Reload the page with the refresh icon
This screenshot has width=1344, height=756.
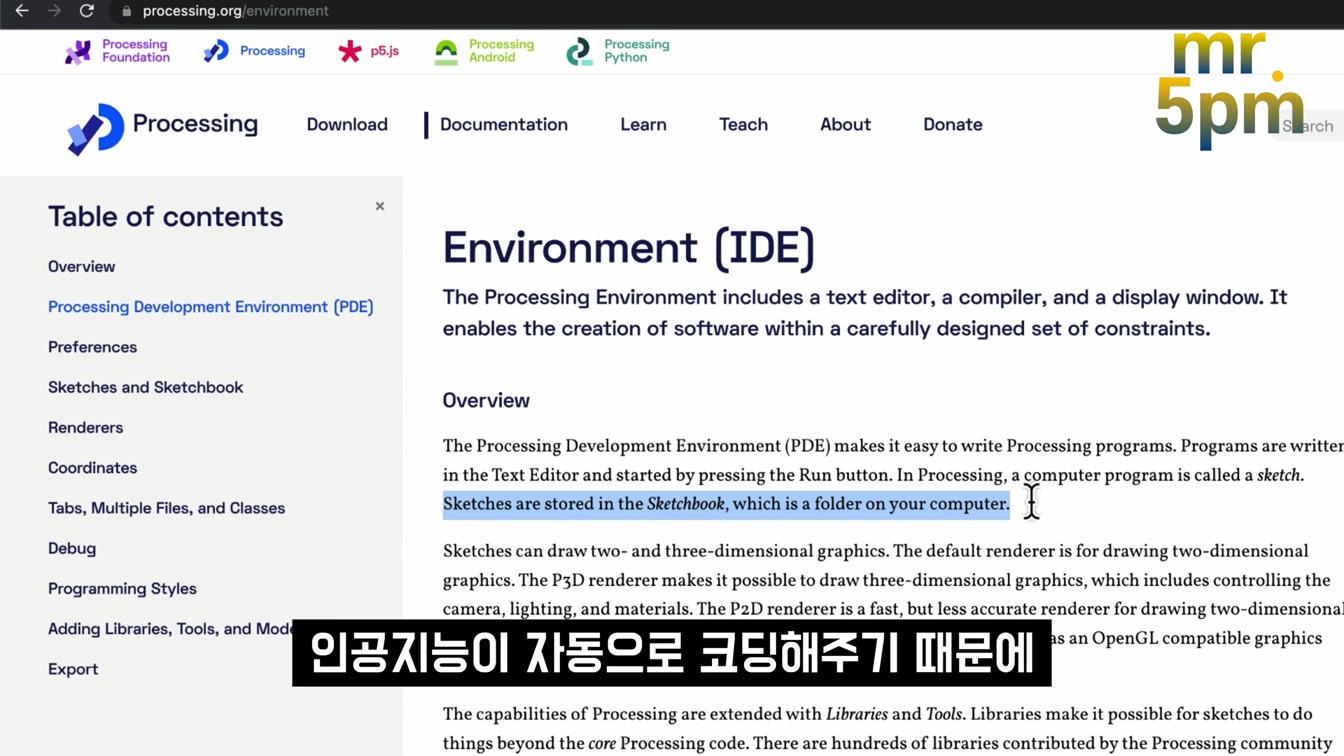[x=87, y=11]
